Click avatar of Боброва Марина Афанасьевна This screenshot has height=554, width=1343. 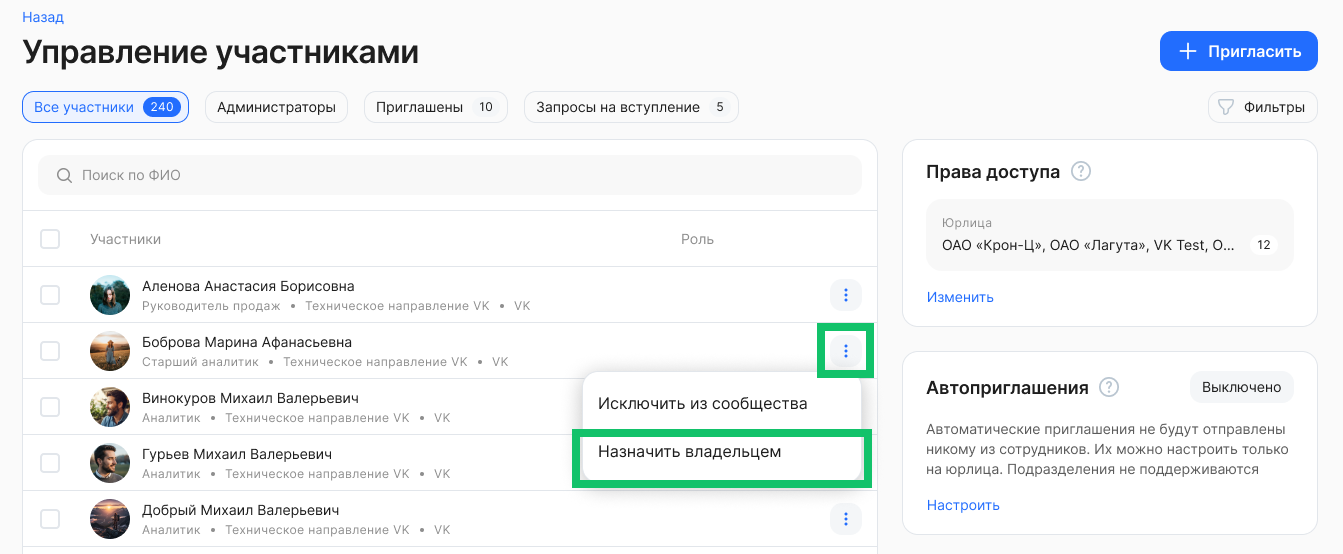click(x=110, y=351)
